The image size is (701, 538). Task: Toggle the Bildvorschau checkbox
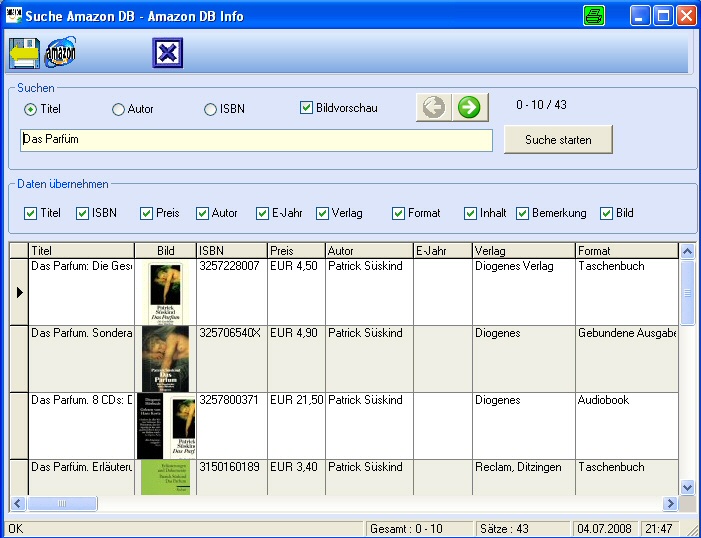click(x=307, y=108)
